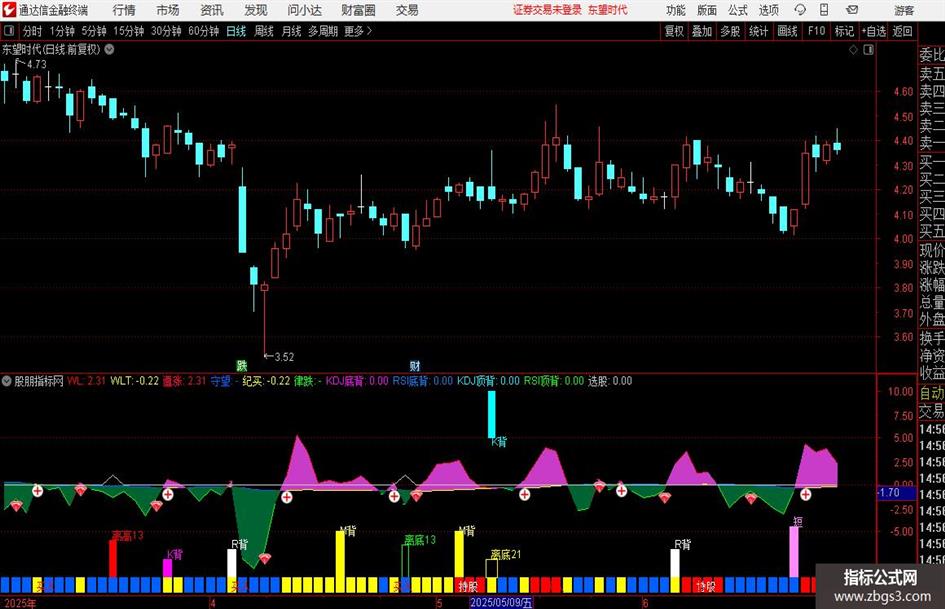The width and height of the screenshot is (945, 609).
Task: Click the cyan K背 indicator bar
Action: (492, 414)
